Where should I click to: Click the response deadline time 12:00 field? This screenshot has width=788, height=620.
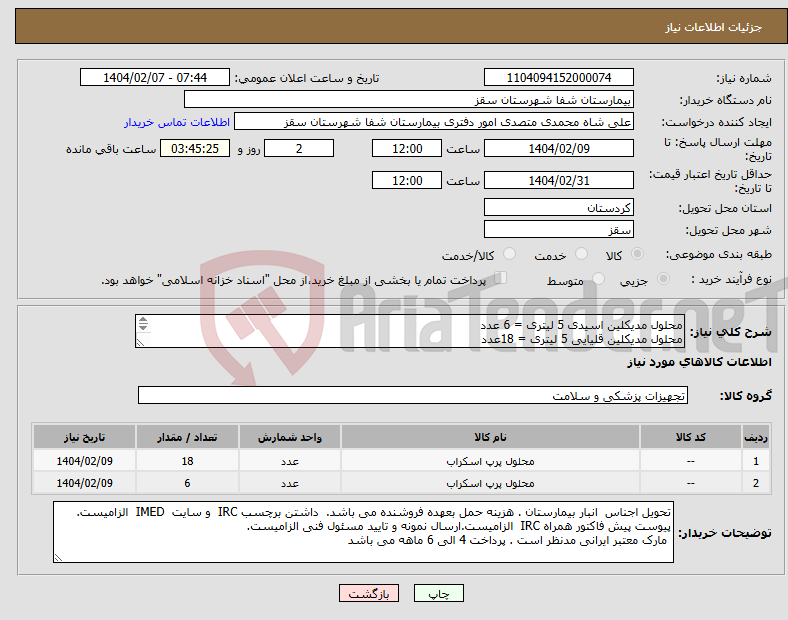(x=407, y=149)
